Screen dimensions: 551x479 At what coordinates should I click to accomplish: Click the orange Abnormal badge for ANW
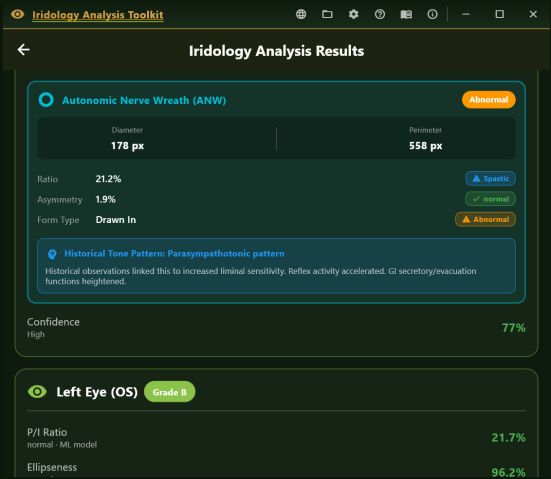point(488,100)
